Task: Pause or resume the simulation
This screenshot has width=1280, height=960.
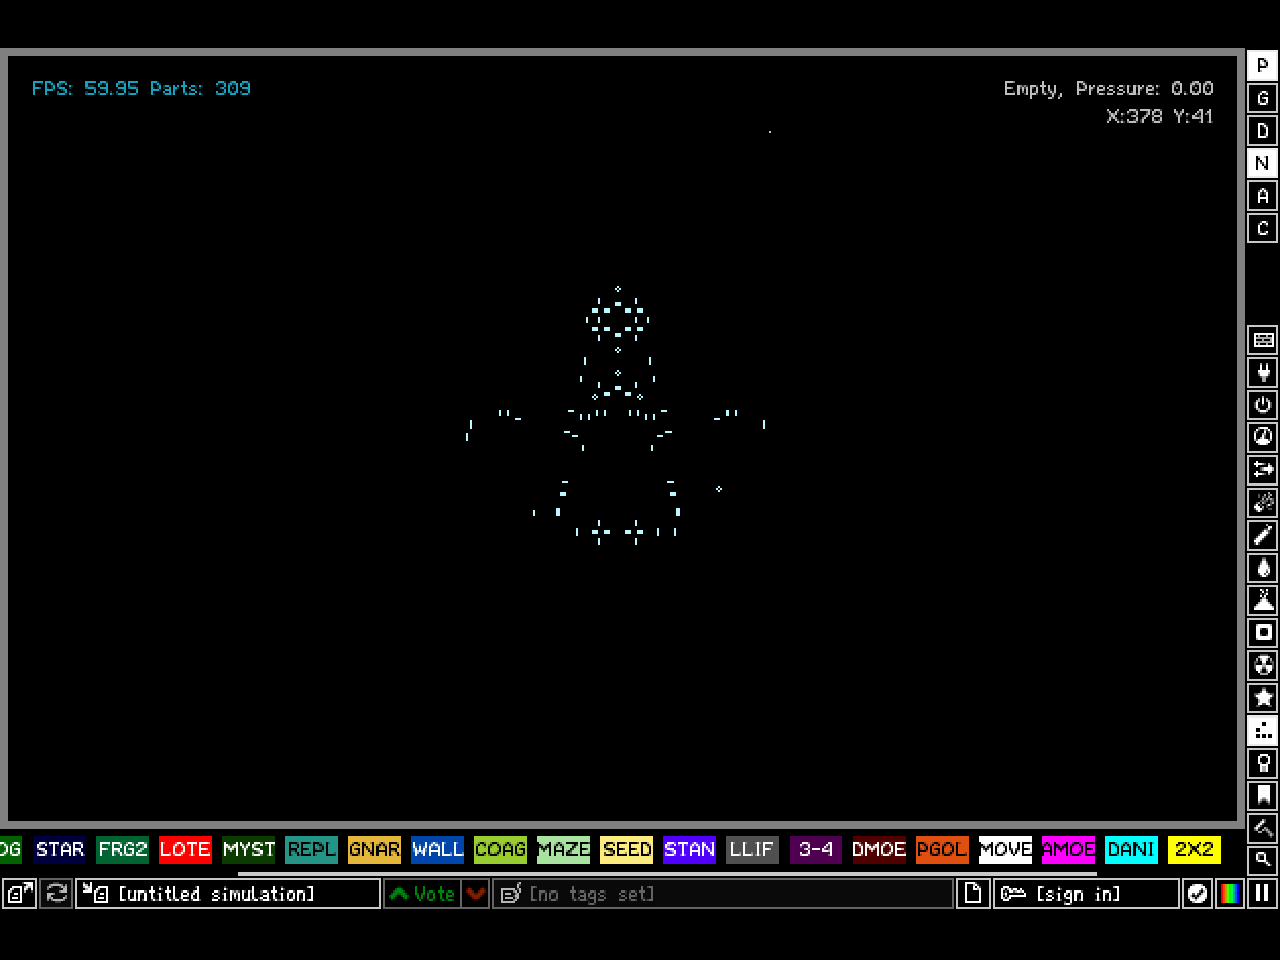Action: tap(1263, 893)
